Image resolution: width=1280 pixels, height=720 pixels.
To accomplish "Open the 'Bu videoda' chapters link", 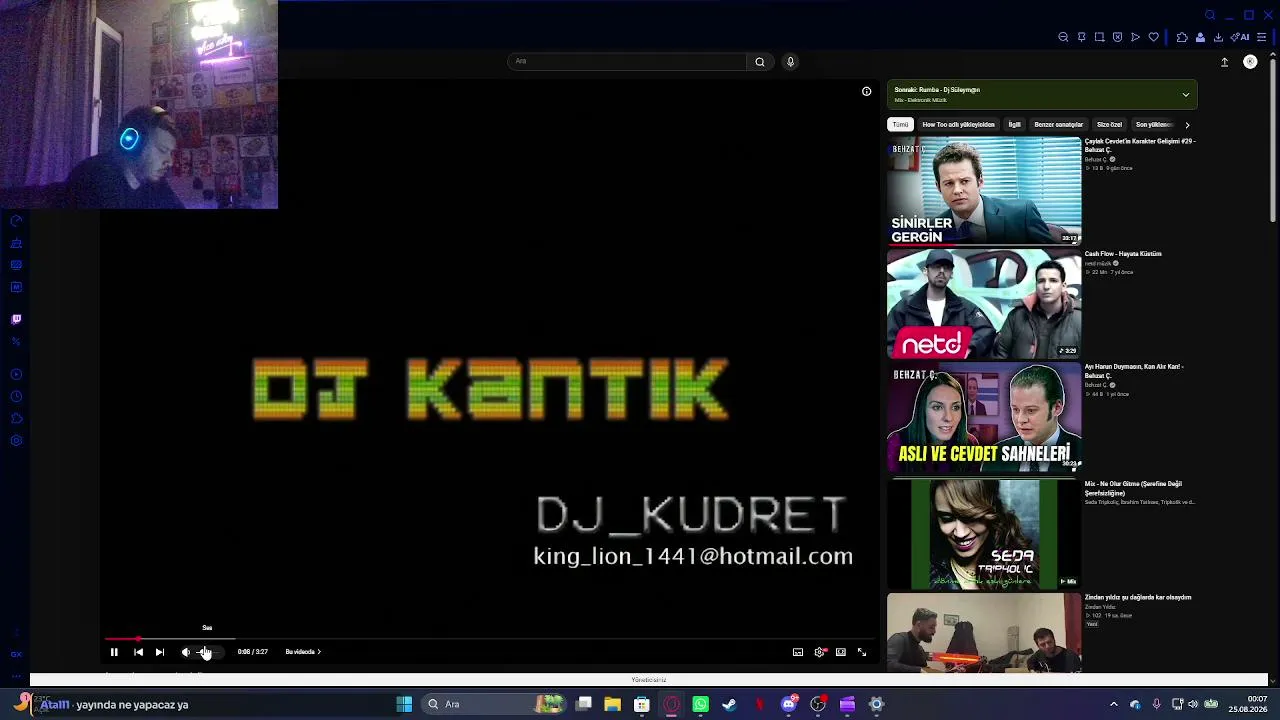I will click(302, 652).
